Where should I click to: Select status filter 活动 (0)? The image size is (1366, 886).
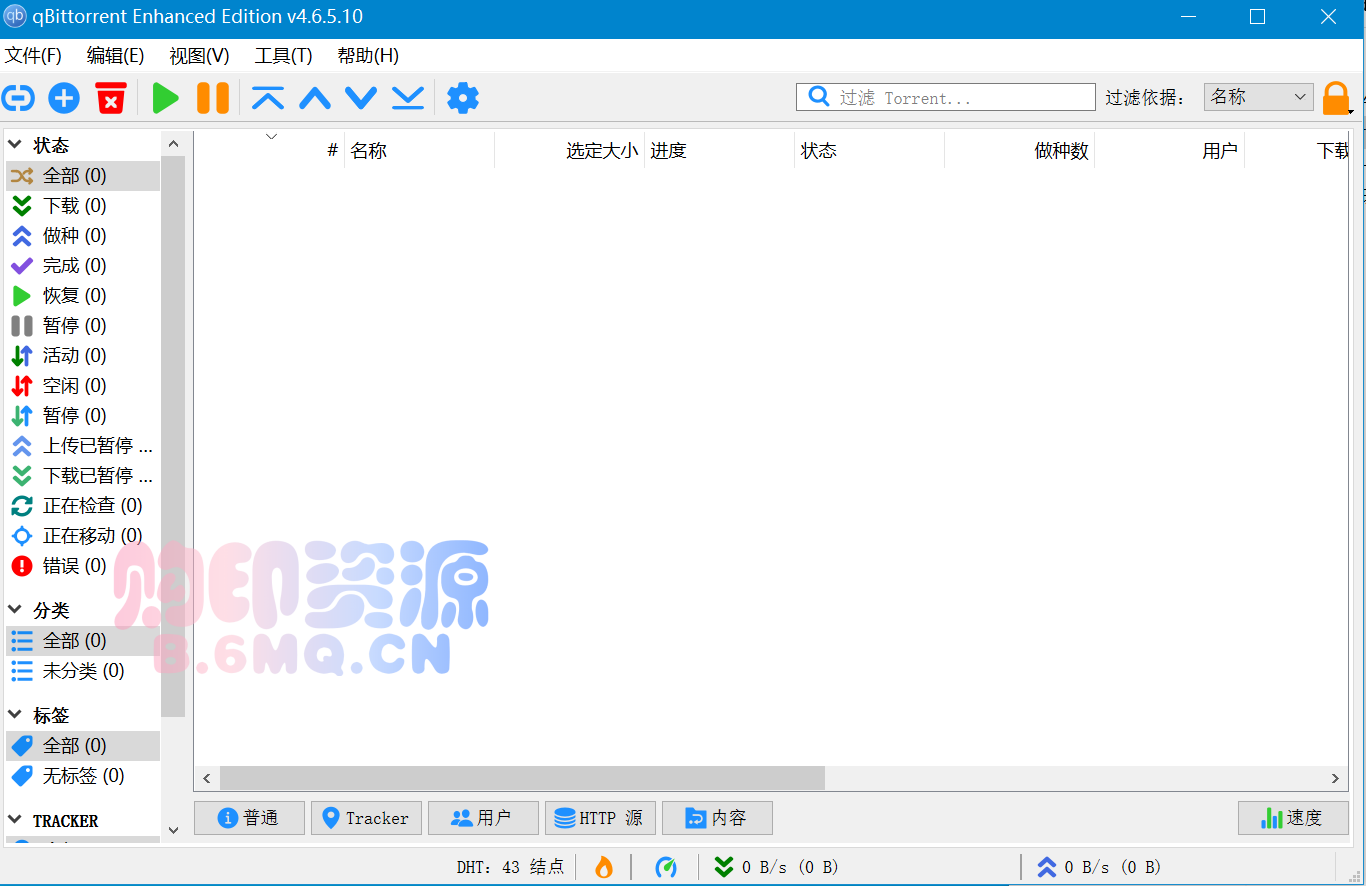[x=83, y=356]
